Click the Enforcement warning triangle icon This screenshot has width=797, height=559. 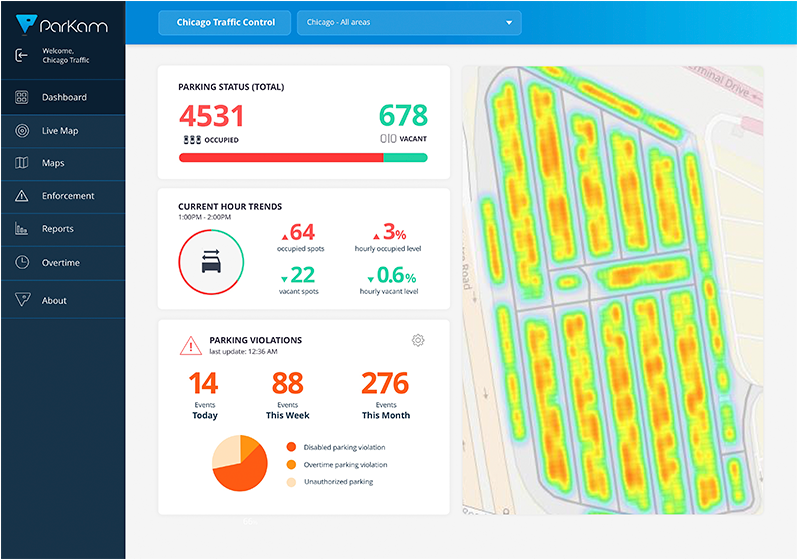tap(21, 196)
